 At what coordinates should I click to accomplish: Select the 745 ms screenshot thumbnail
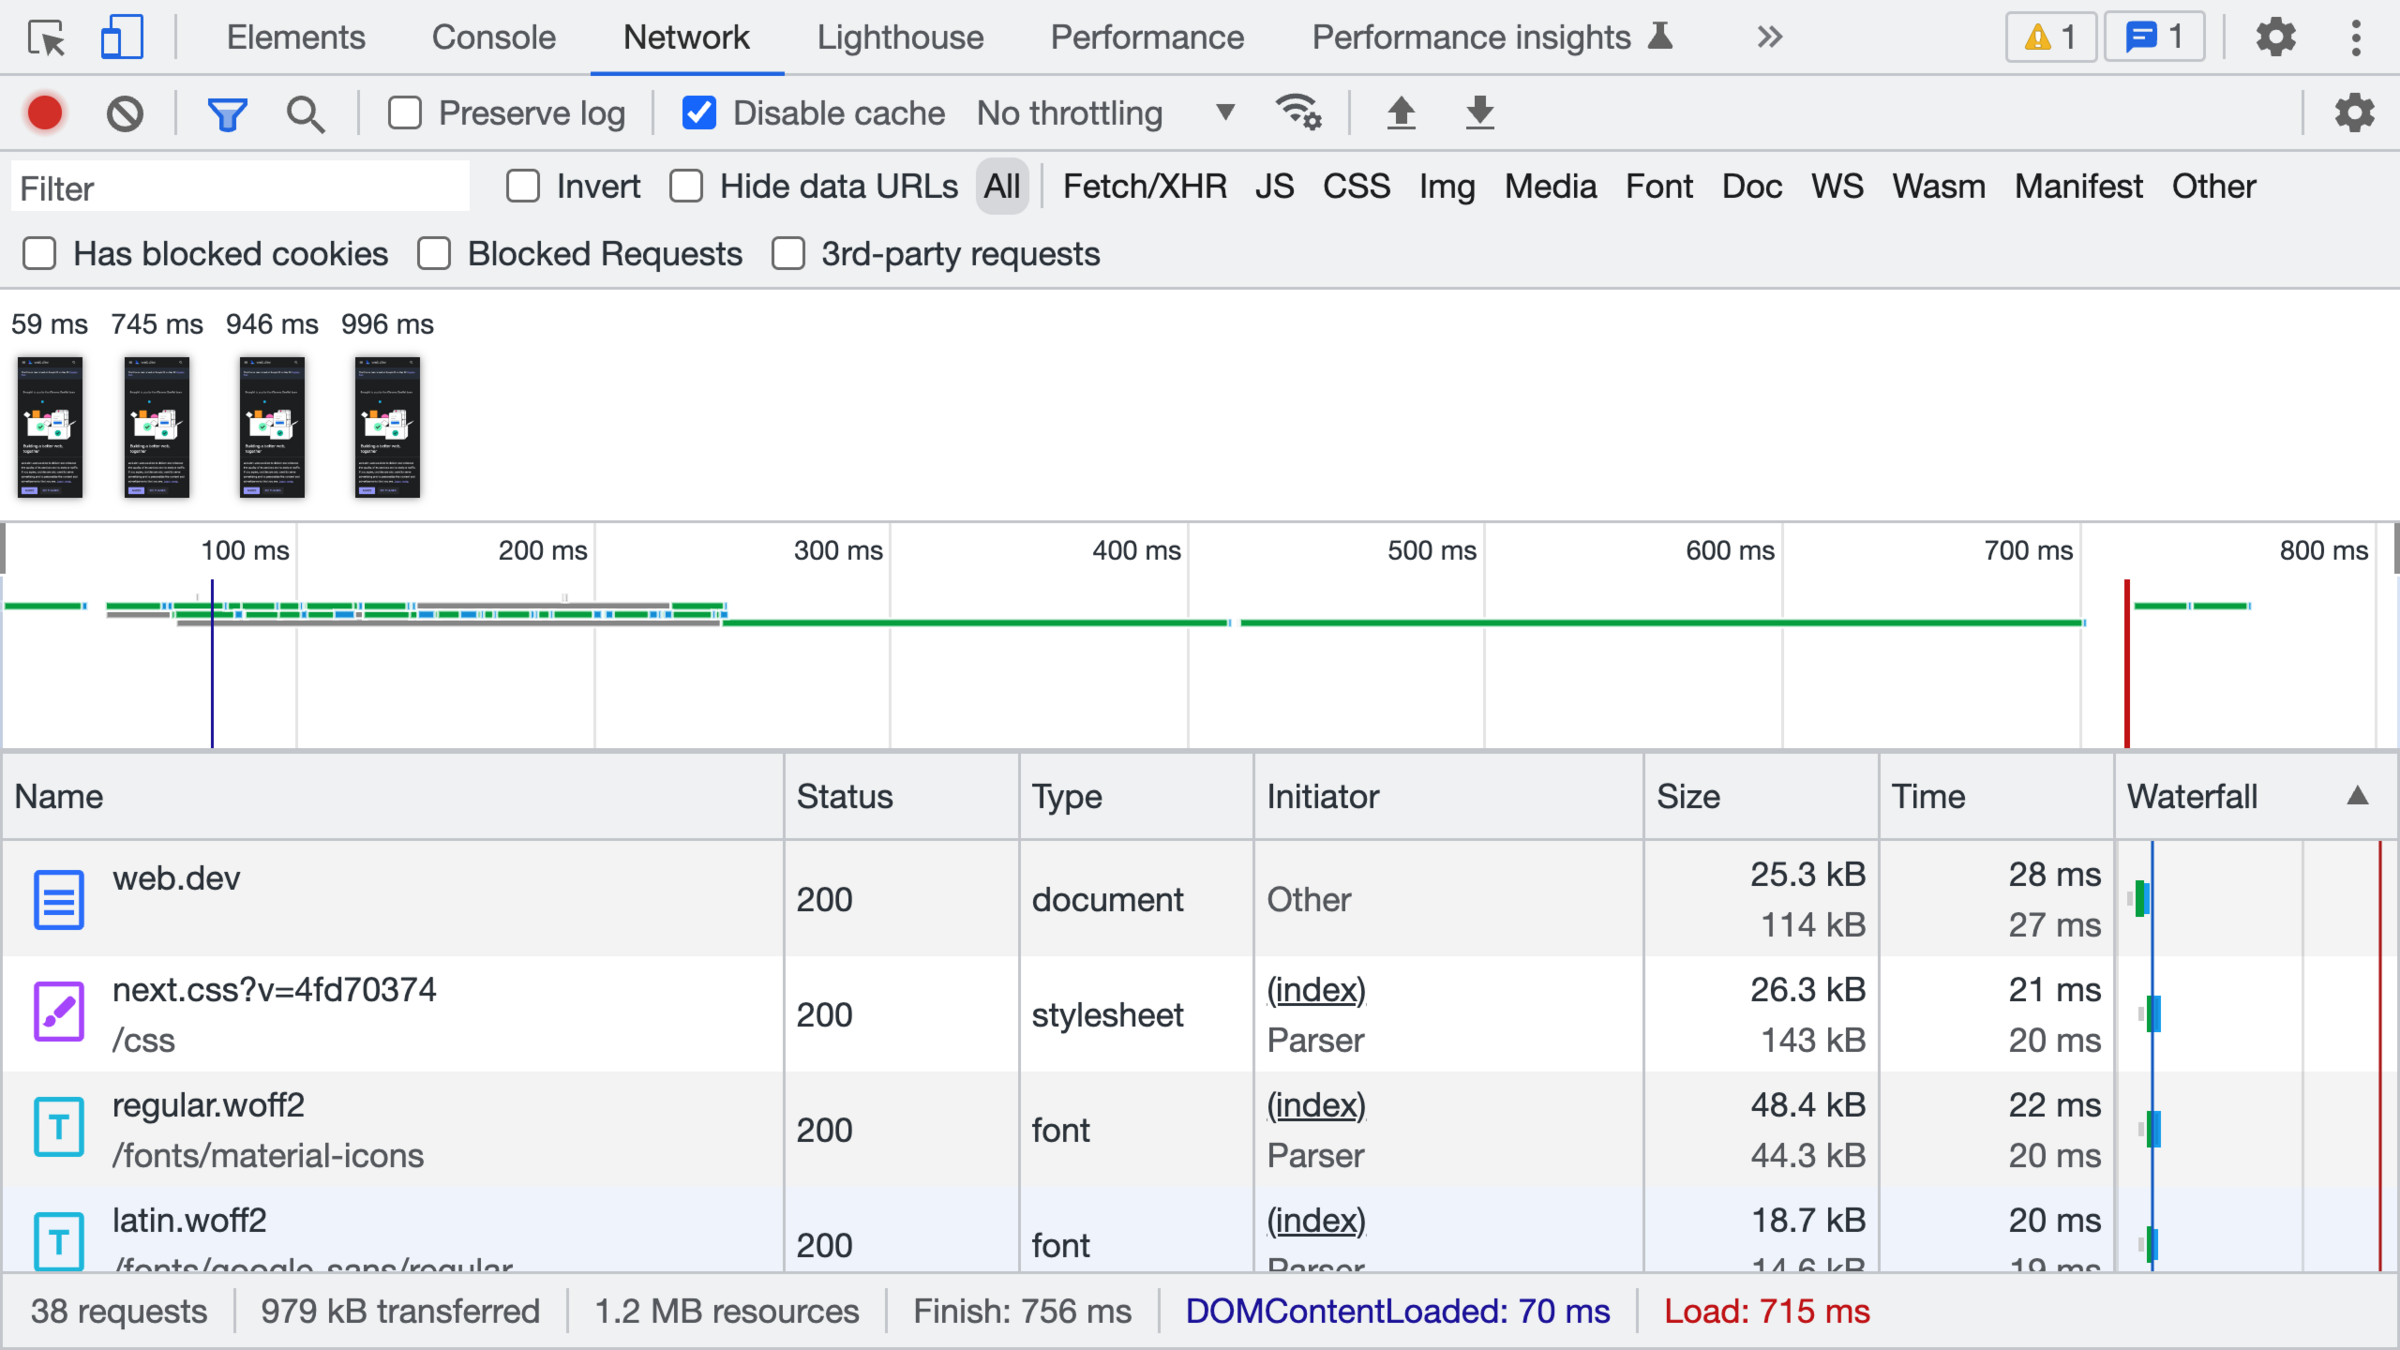click(x=157, y=427)
